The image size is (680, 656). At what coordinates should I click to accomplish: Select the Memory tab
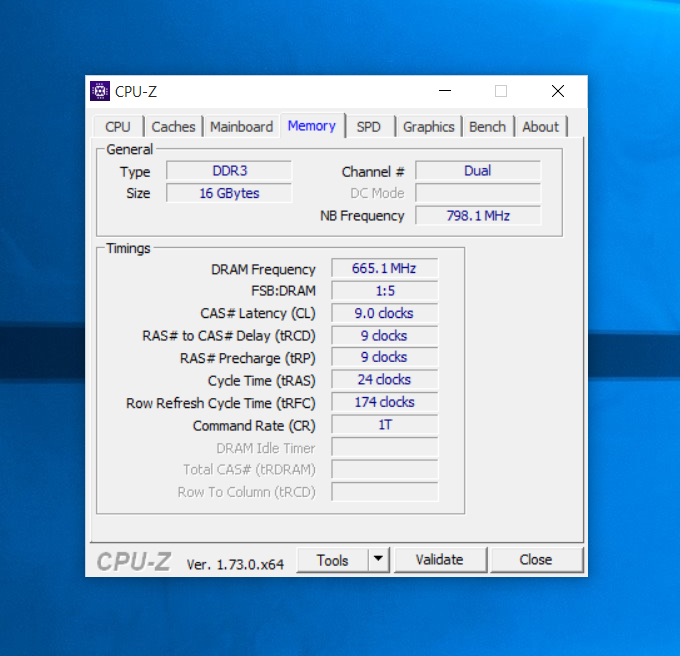click(312, 126)
